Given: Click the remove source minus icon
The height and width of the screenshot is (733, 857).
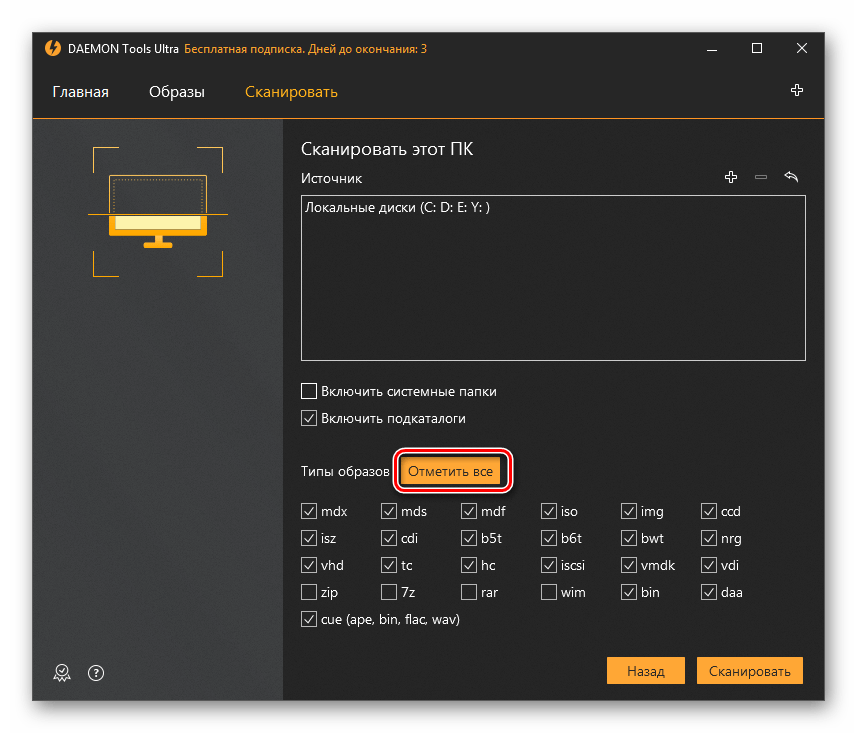Looking at the screenshot, I should tap(761, 177).
